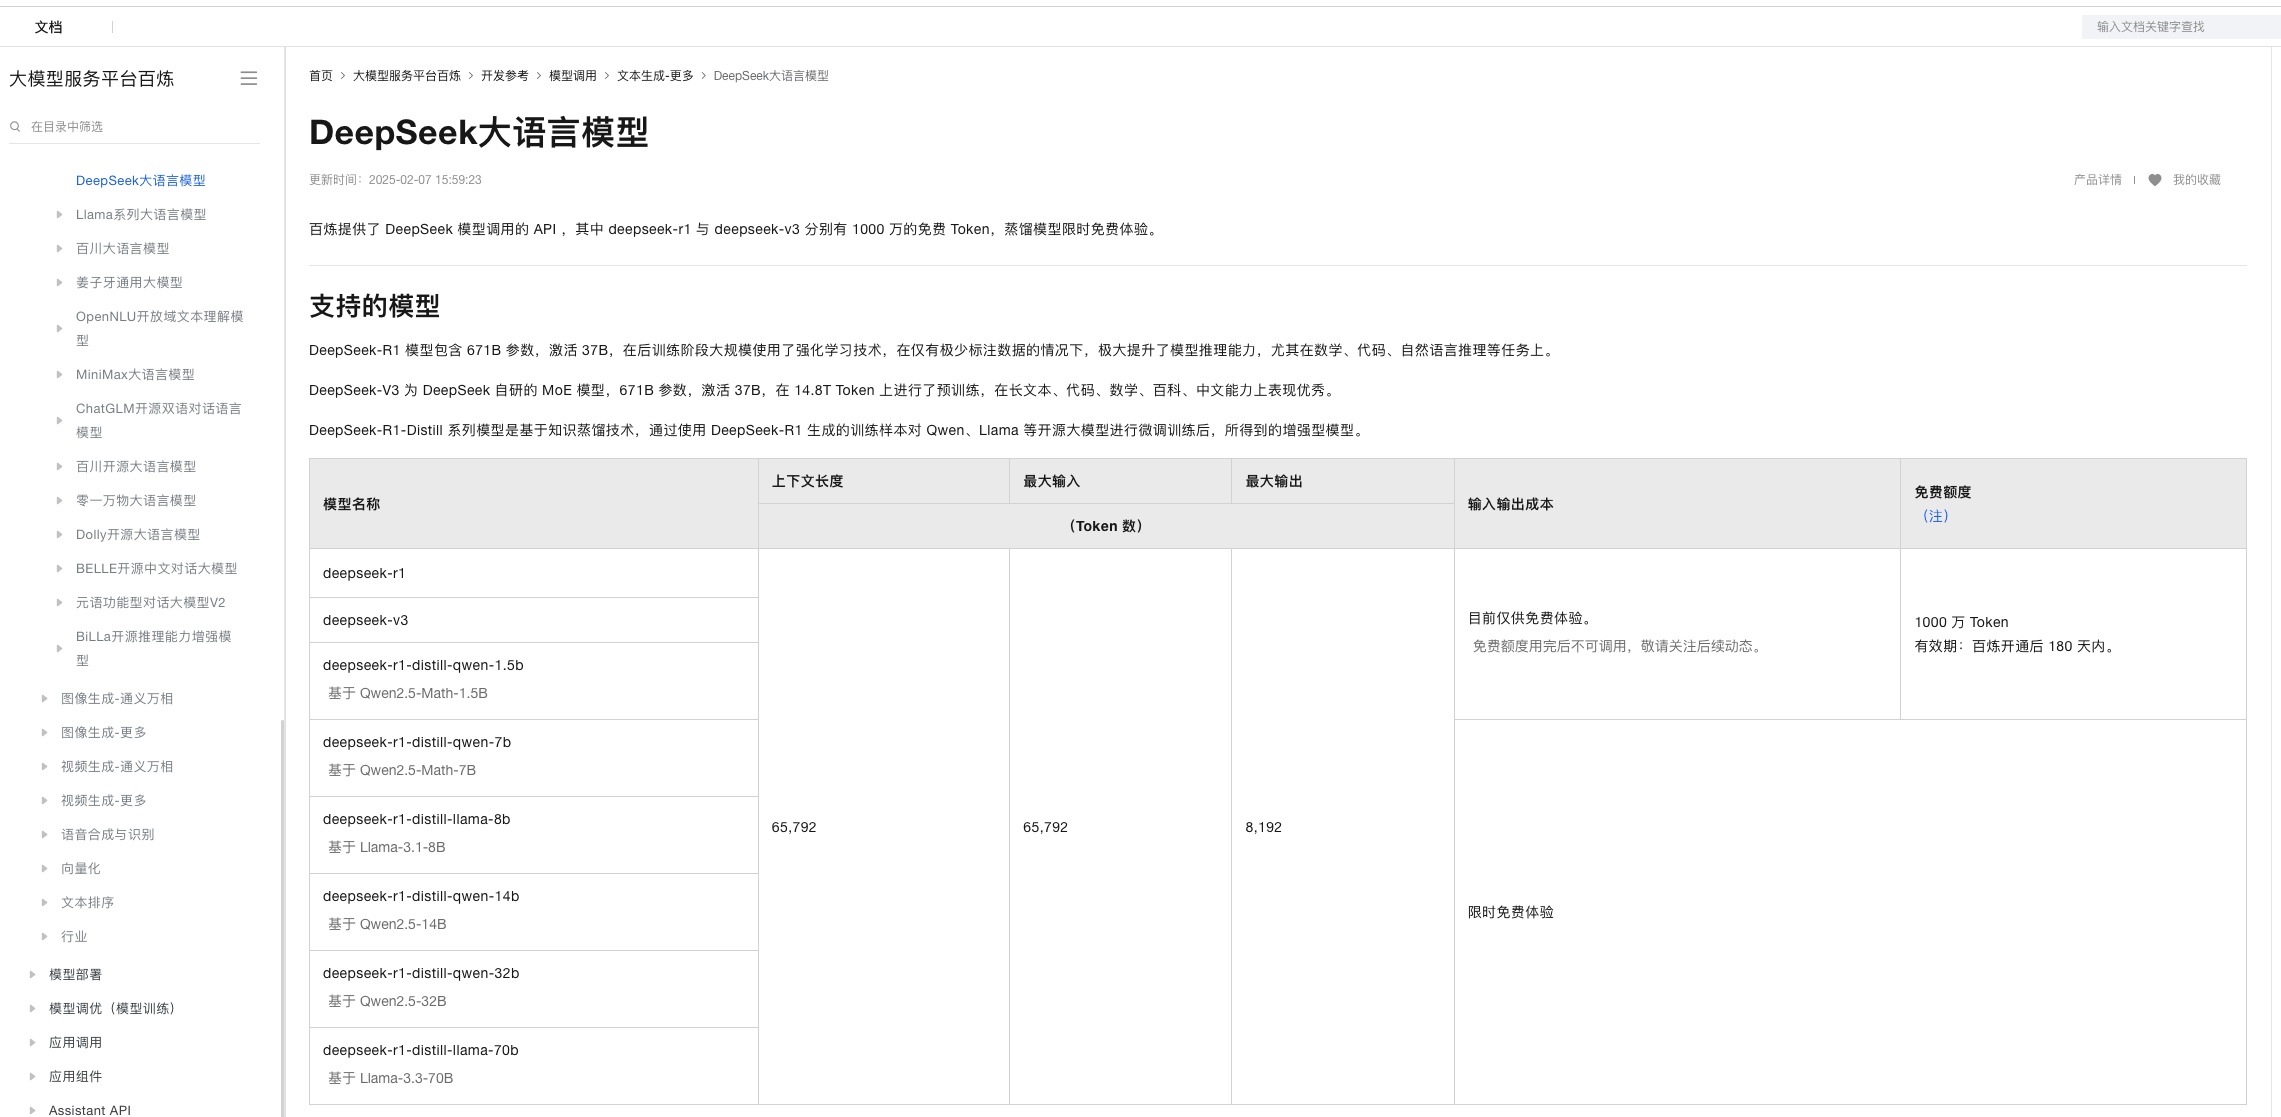The image size is (2281, 1117).
Task: Expand the 百川大语言模型 section arrow
Action: pos(59,248)
